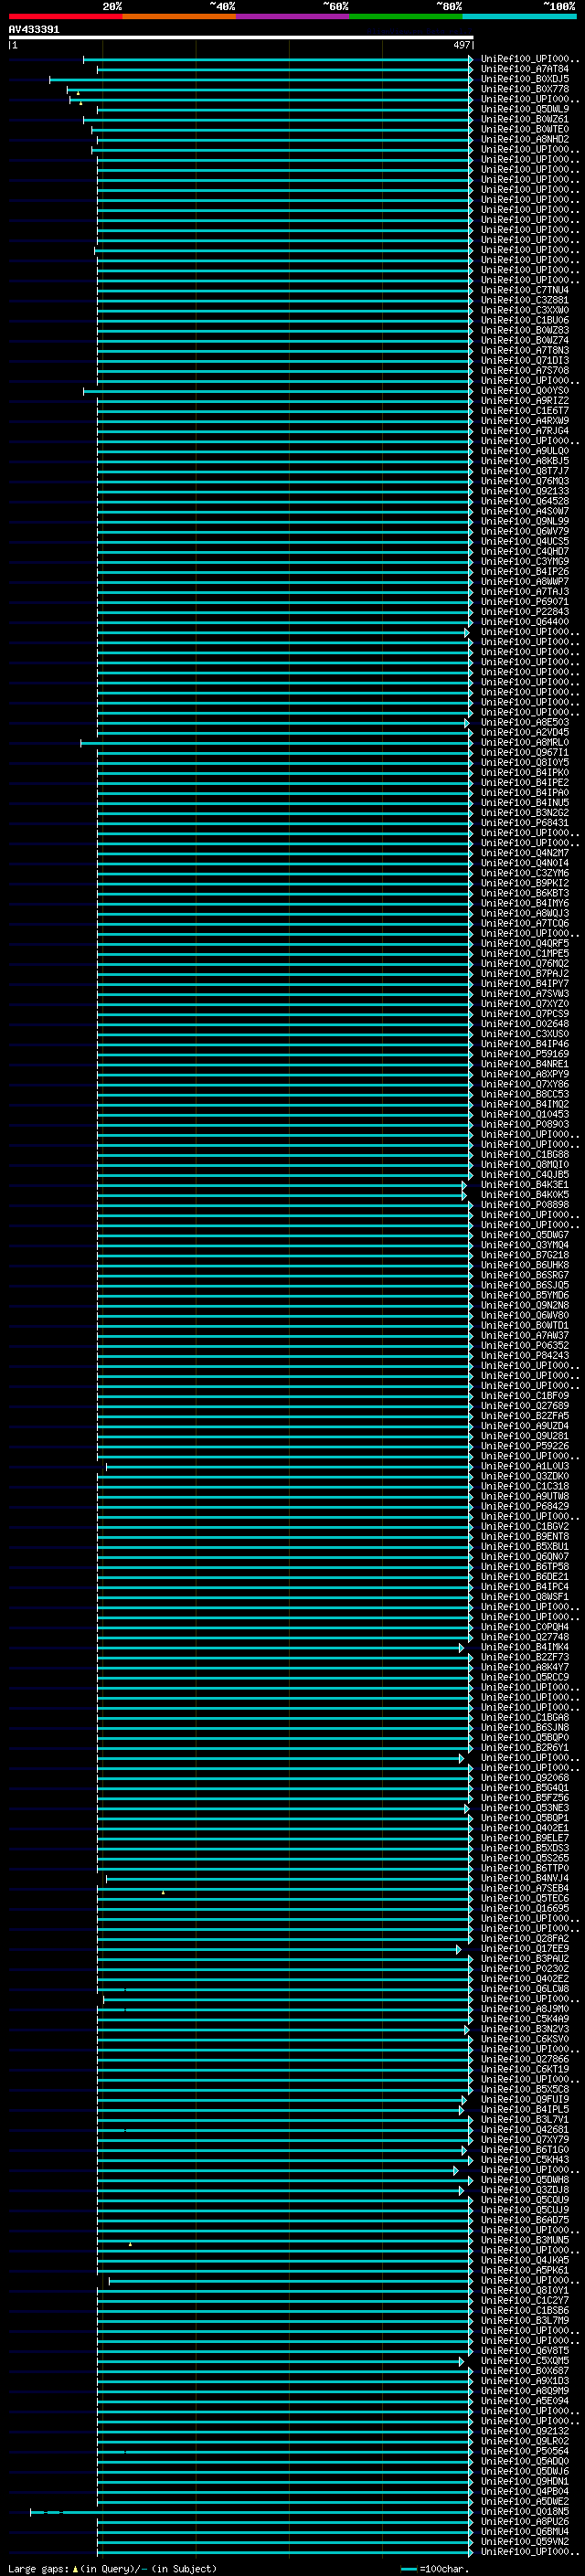Click the UniRef100_Q16695 hit name
The width and height of the screenshot is (585, 2576).
tap(524, 1908)
